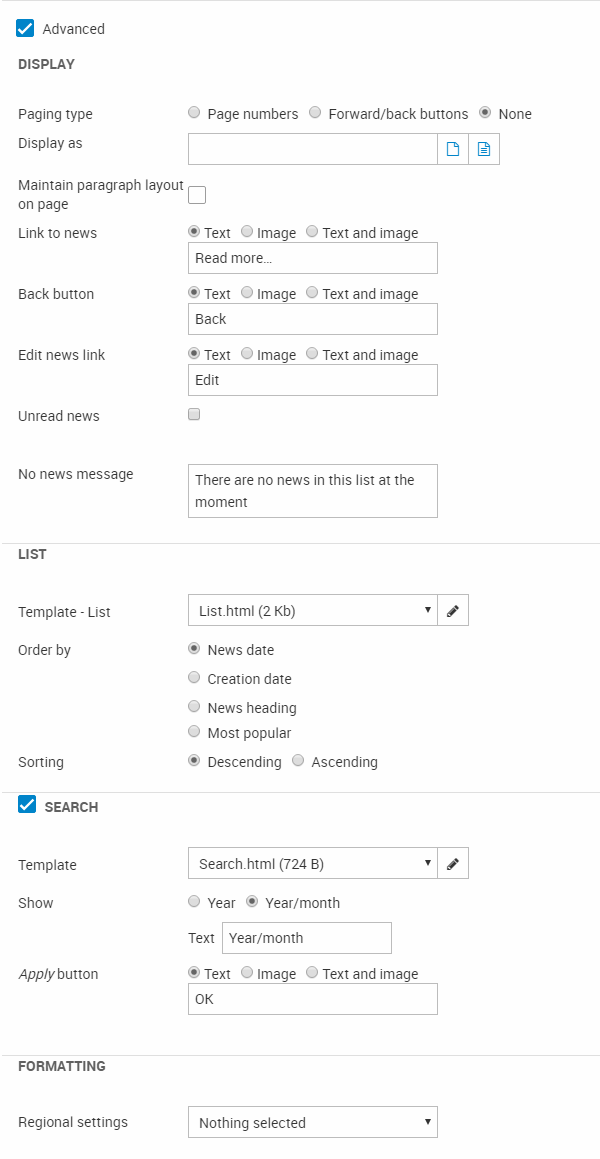Viewport: 600px width, 1159px height.
Task: Click the Read more… text field
Action: pos(312,258)
